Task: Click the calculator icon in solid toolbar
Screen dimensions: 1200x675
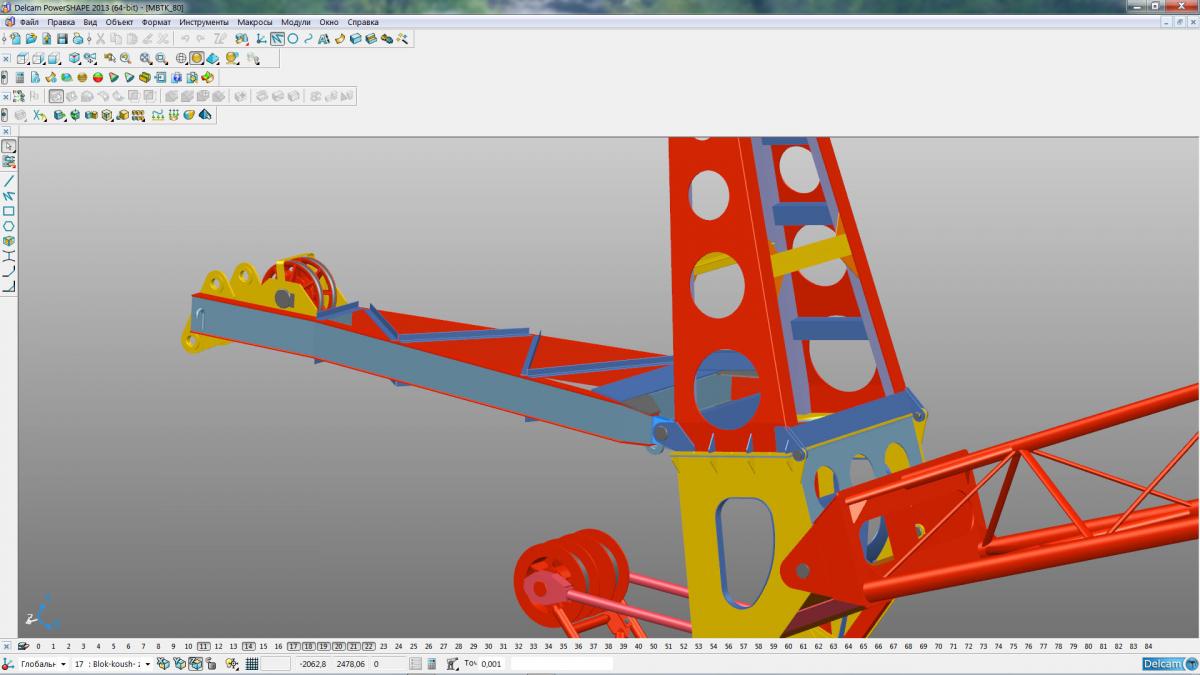Action: (20, 77)
